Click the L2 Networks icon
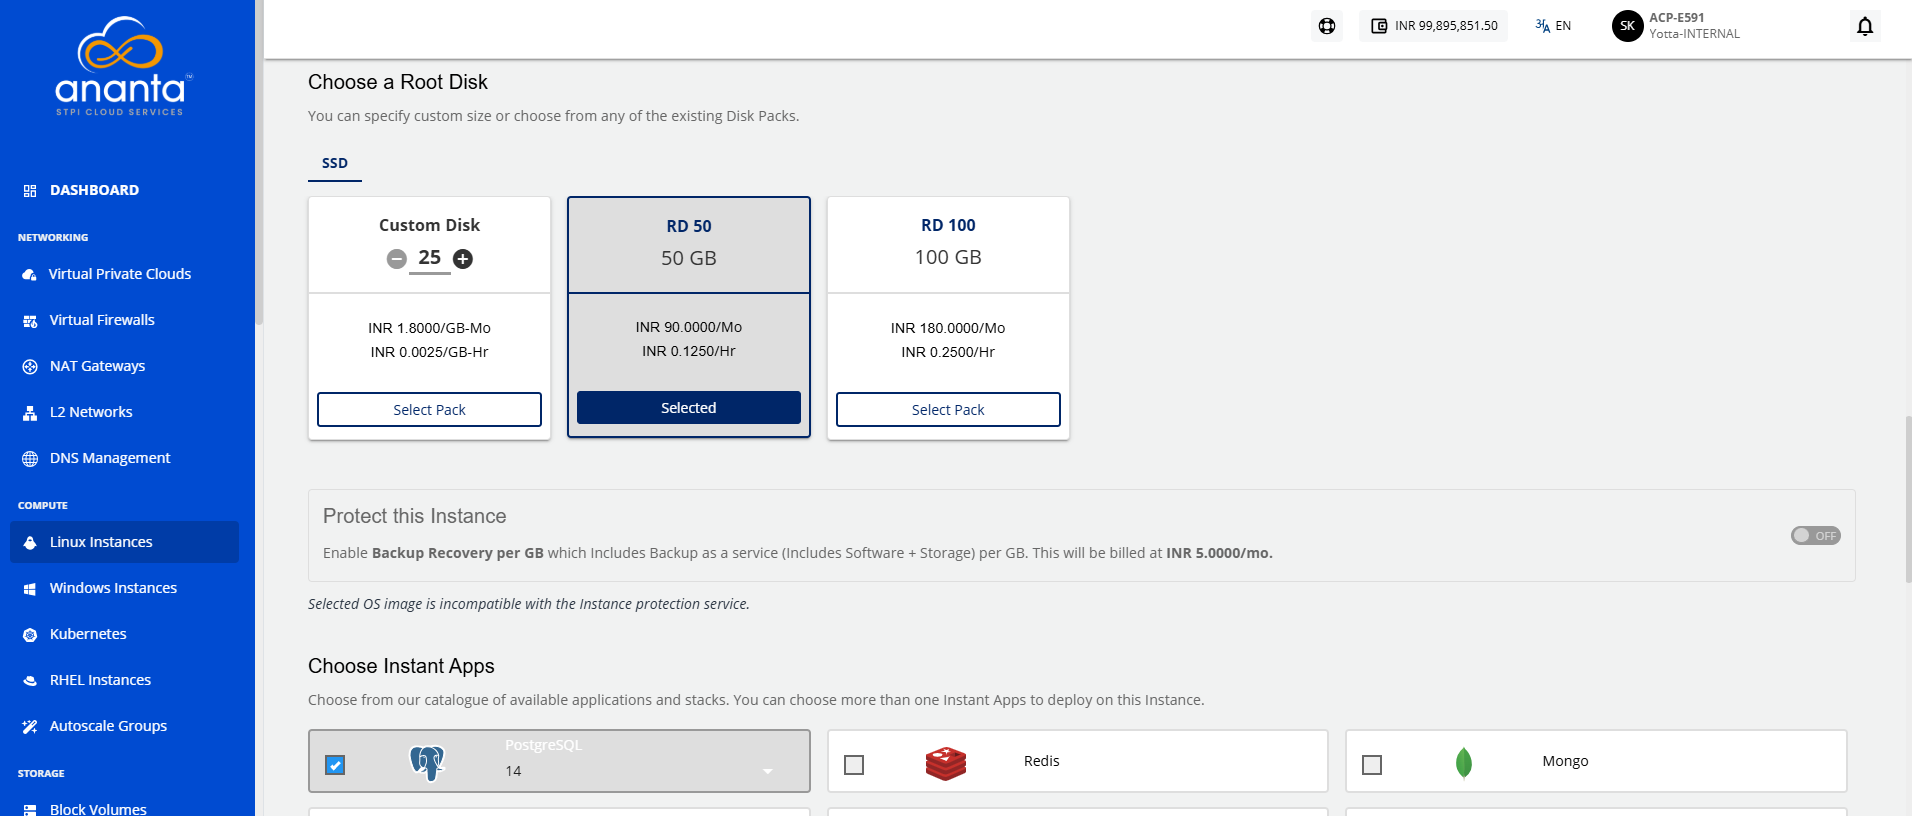The height and width of the screenshot is (816, 1912). (x=30, y=412)
